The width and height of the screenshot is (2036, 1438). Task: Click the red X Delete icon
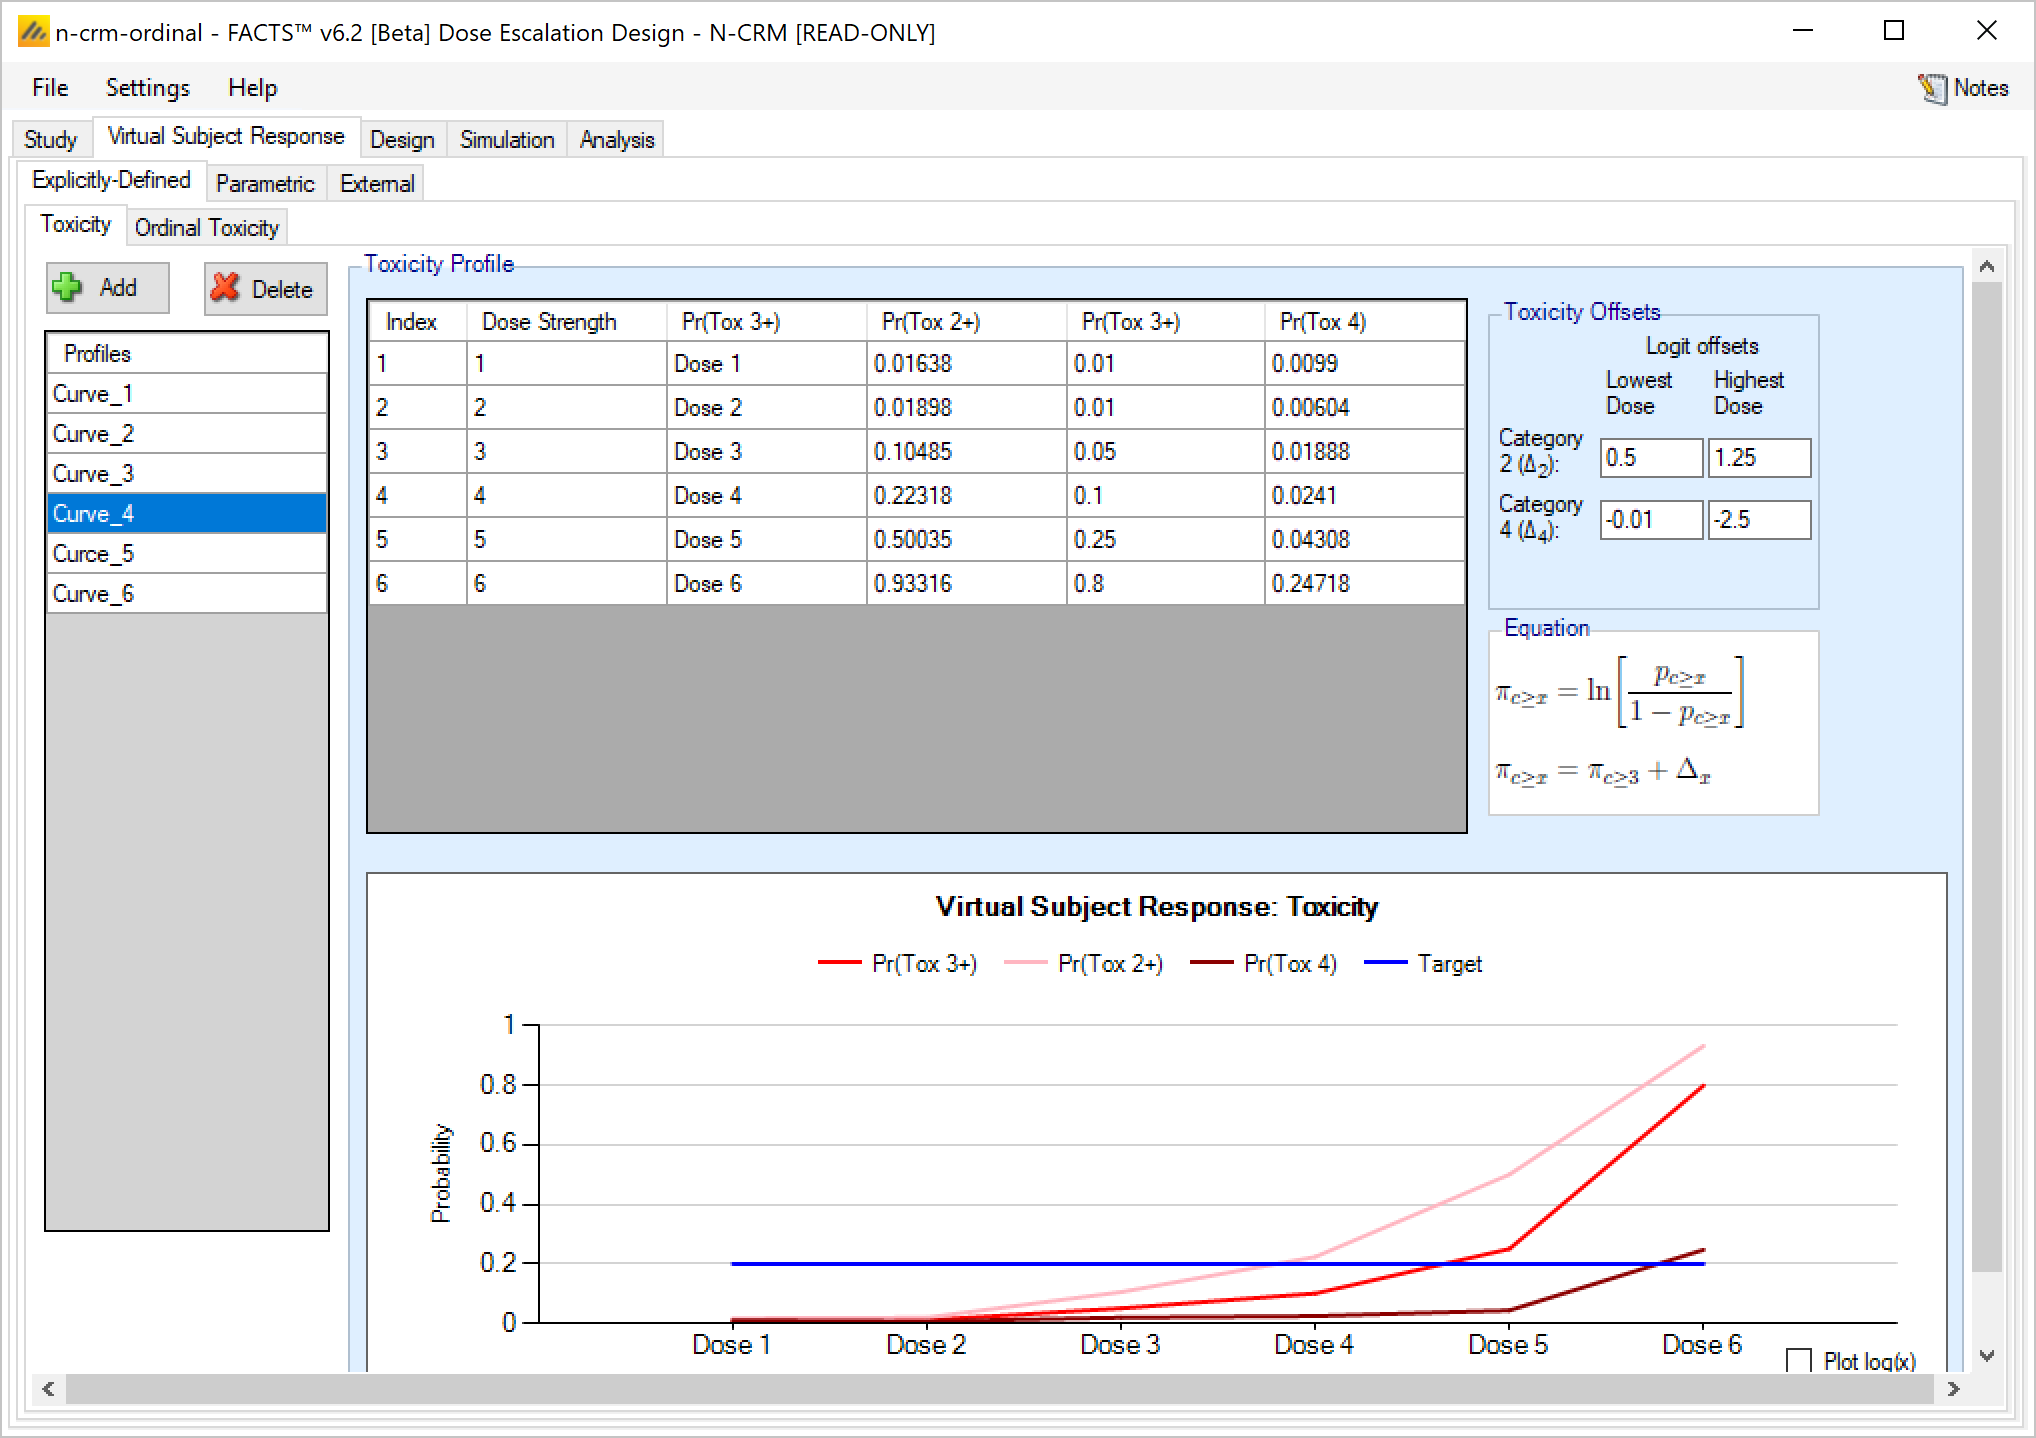pyautogui.click(x=226, y=288)
